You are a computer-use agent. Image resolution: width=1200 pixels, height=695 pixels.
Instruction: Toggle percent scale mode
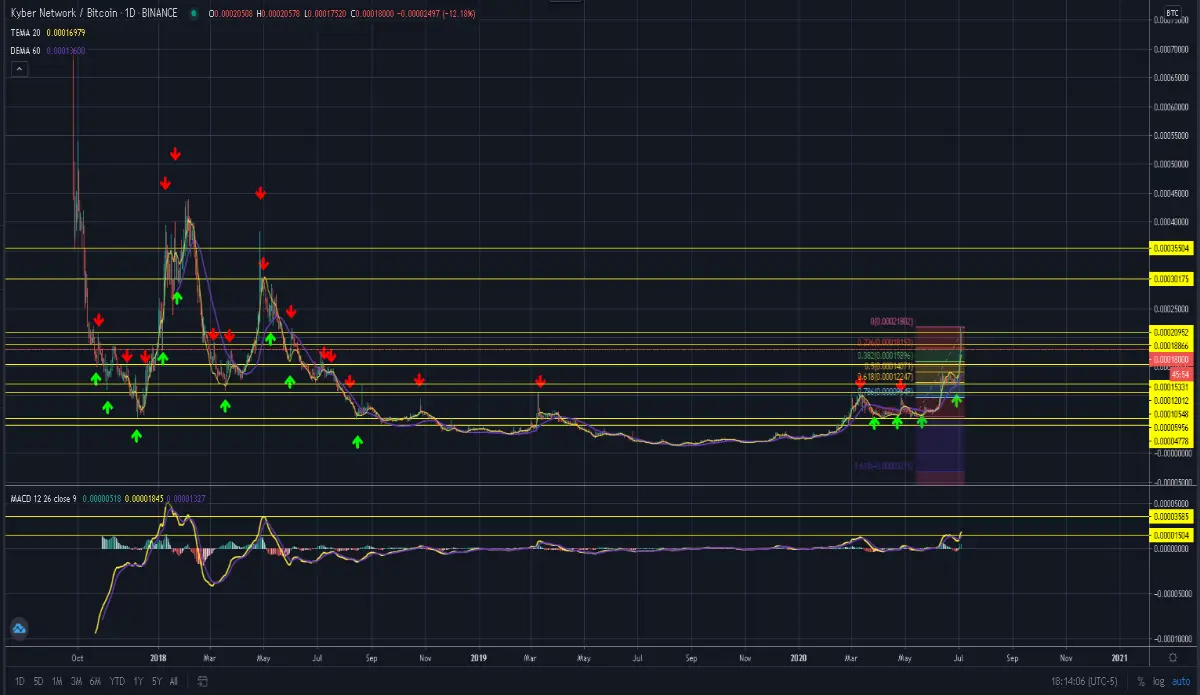1142,682
